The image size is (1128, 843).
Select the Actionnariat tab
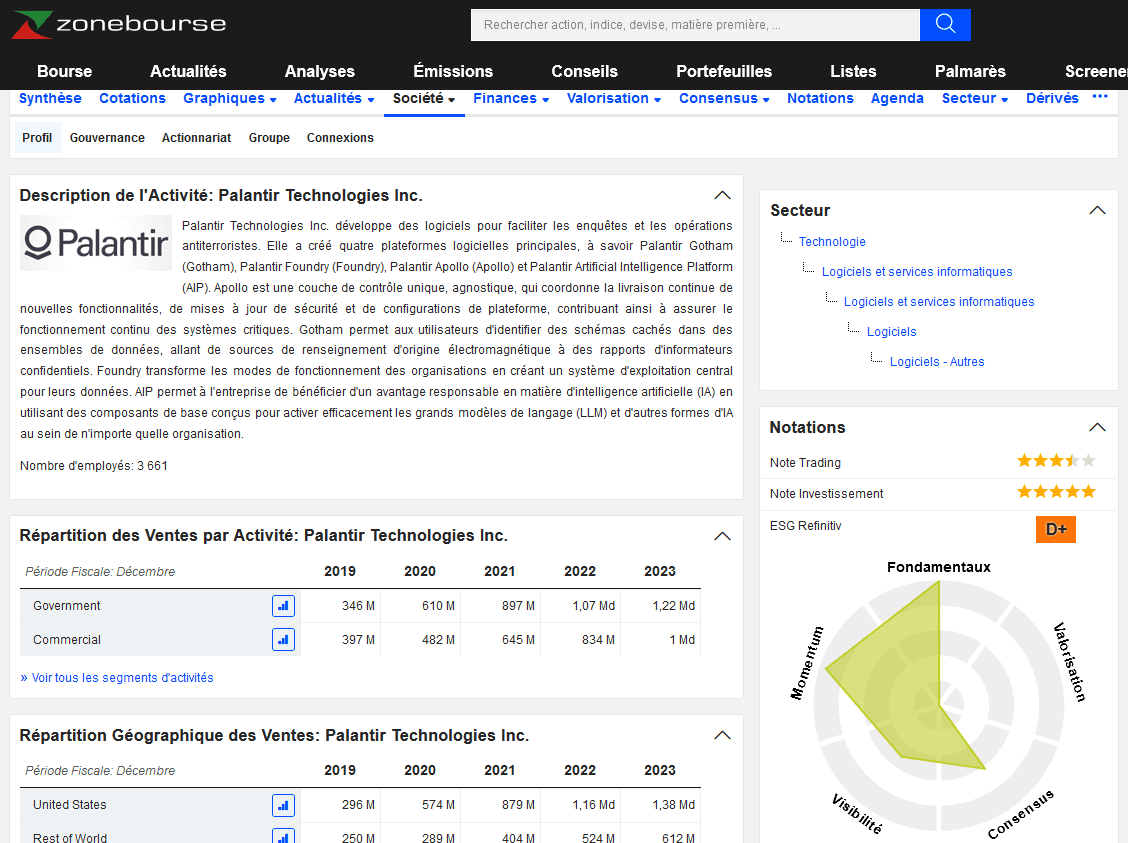pyautogui.click(x=196, y=138)
